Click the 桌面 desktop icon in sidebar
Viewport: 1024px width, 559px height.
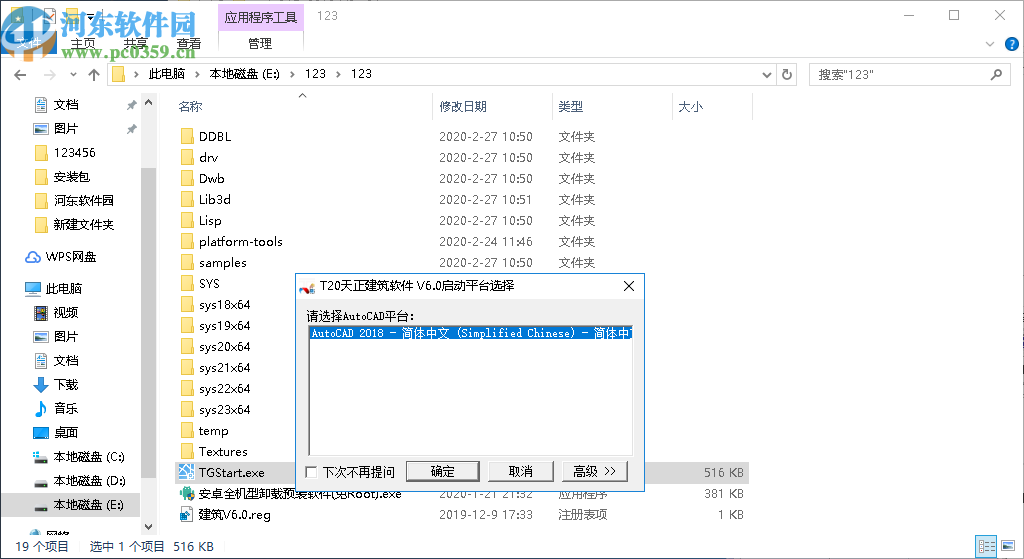(x=40, y=433)
